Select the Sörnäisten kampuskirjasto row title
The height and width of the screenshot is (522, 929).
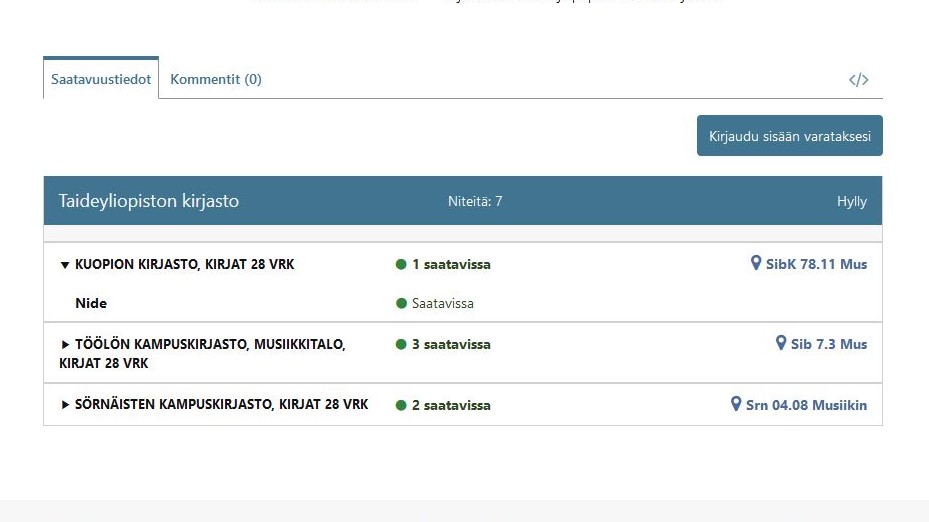[221, 405]
